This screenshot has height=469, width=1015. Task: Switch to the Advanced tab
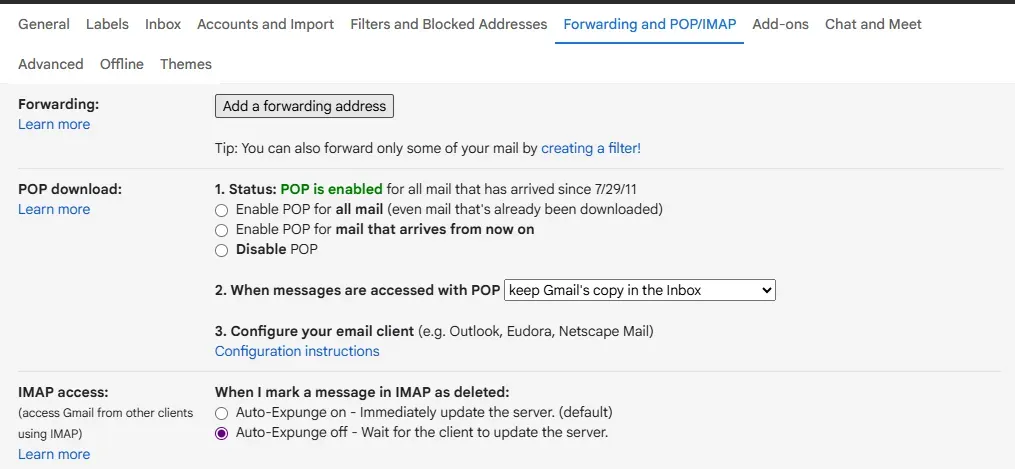pyautogui.click(x=51, y=64)
